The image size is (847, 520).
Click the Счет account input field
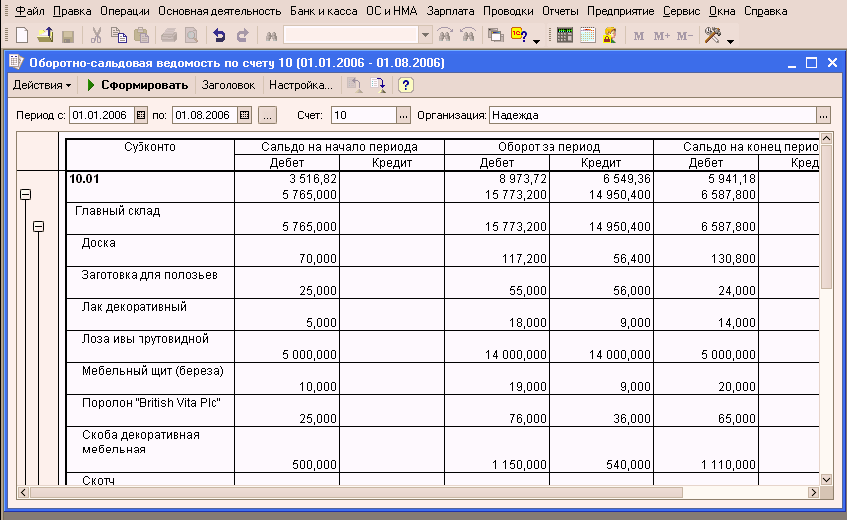point(363,115)
